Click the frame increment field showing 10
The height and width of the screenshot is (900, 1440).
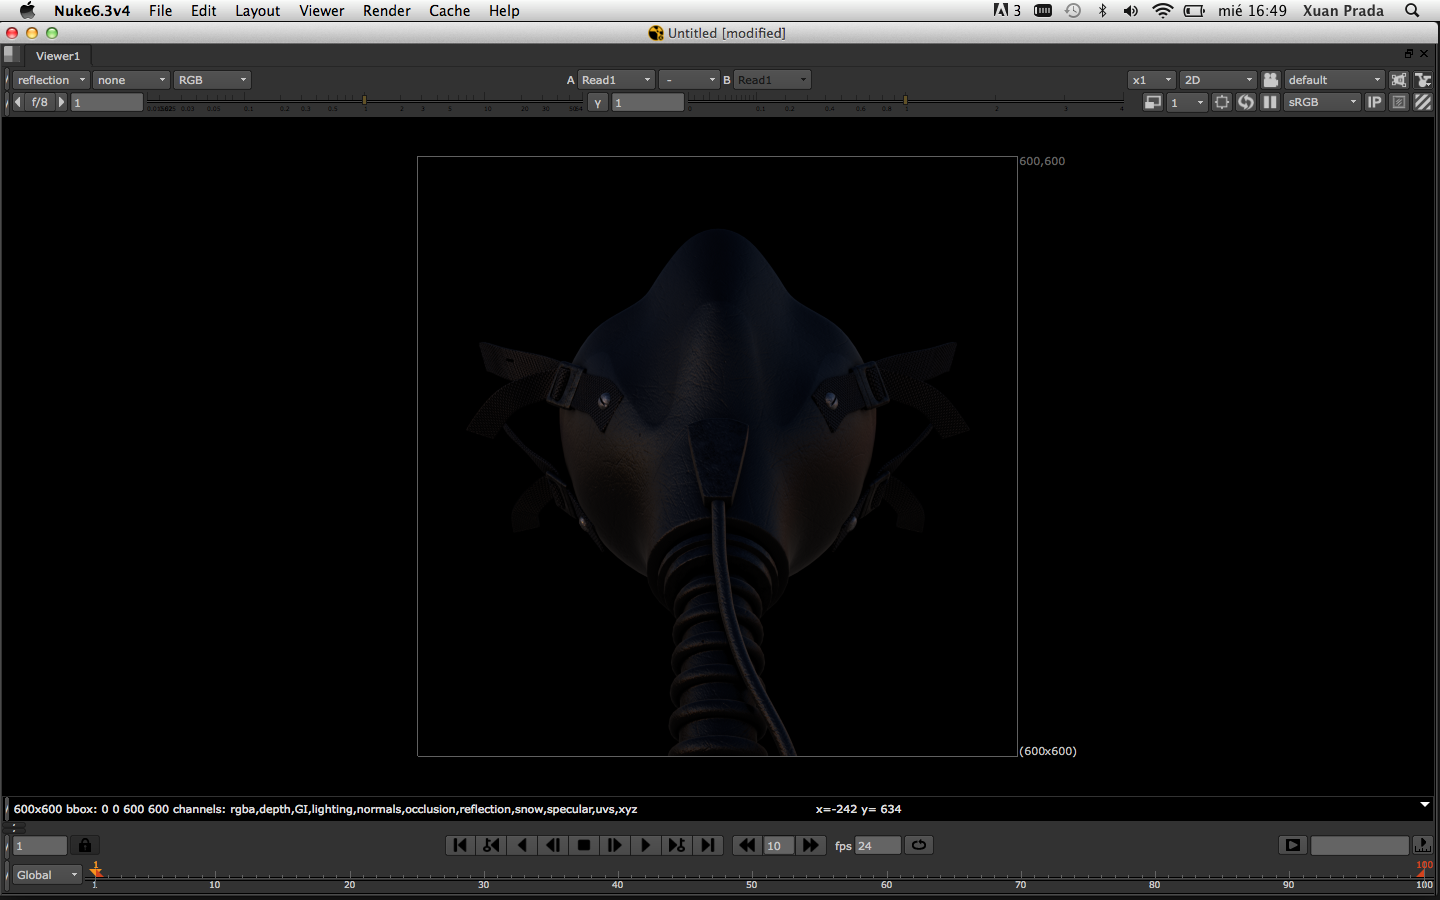pyautogui.click(x=779, y=846)
